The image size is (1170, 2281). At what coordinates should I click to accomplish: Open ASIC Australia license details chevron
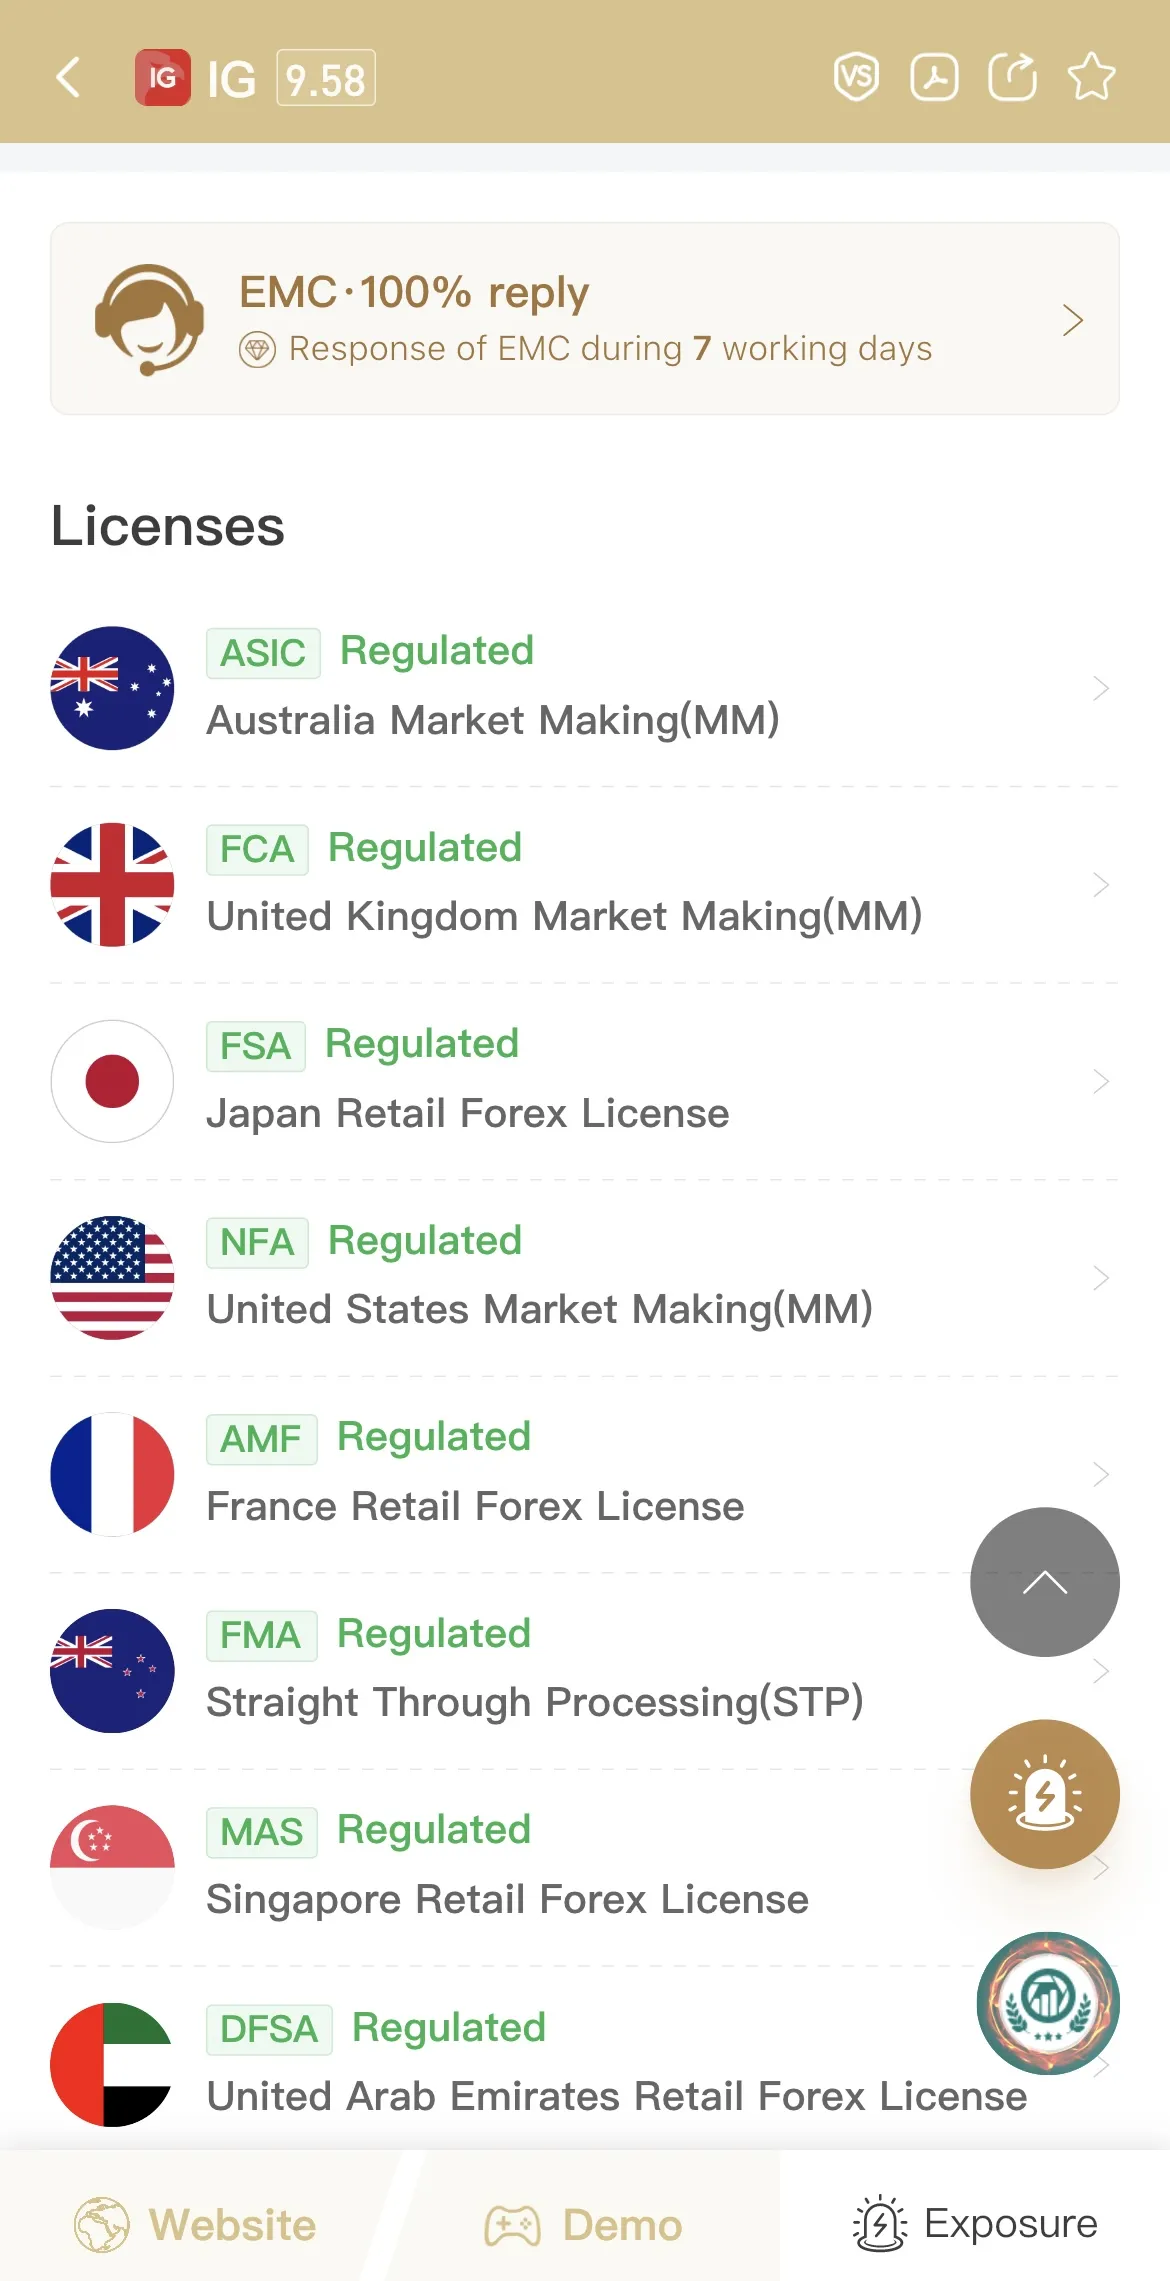click(1101, 688)
